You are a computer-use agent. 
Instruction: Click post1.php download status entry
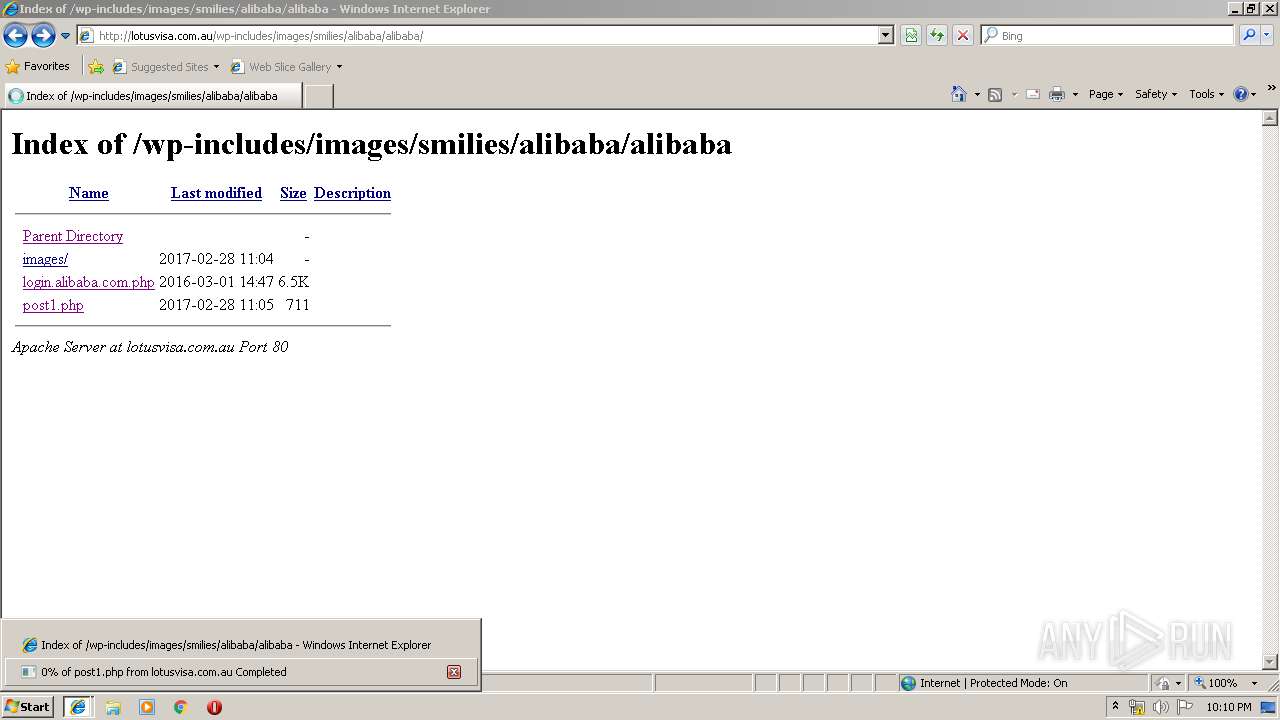240,672
